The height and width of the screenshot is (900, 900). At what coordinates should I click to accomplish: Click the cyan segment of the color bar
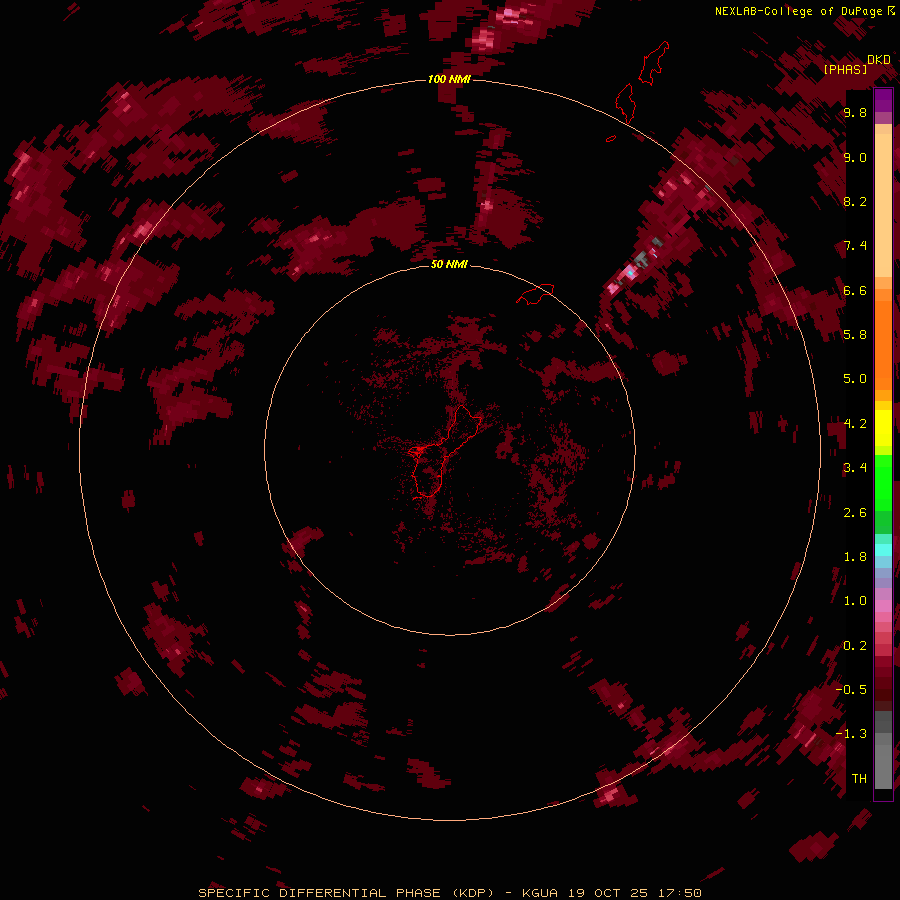click(883, 550)
